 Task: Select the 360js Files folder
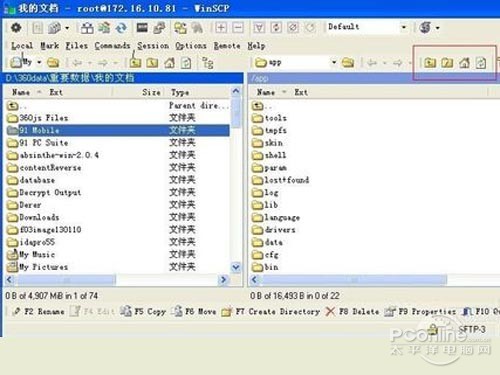38,118
